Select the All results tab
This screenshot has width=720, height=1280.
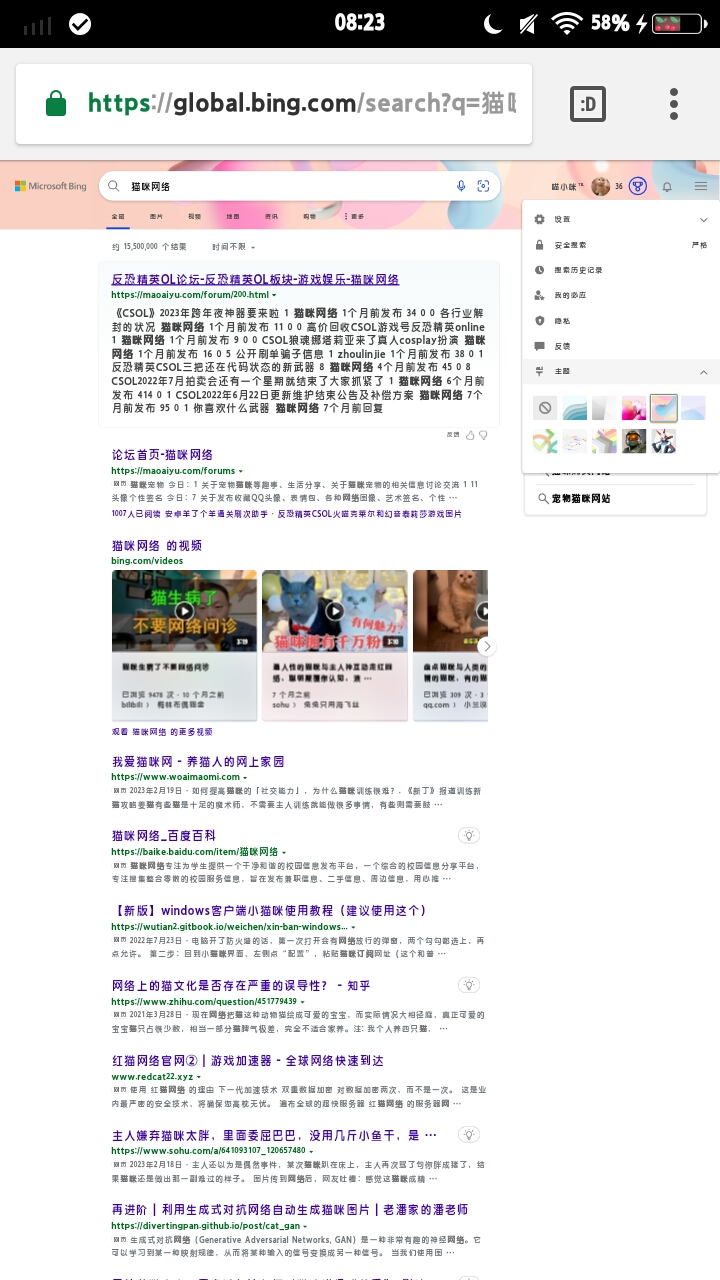(118, 216)
